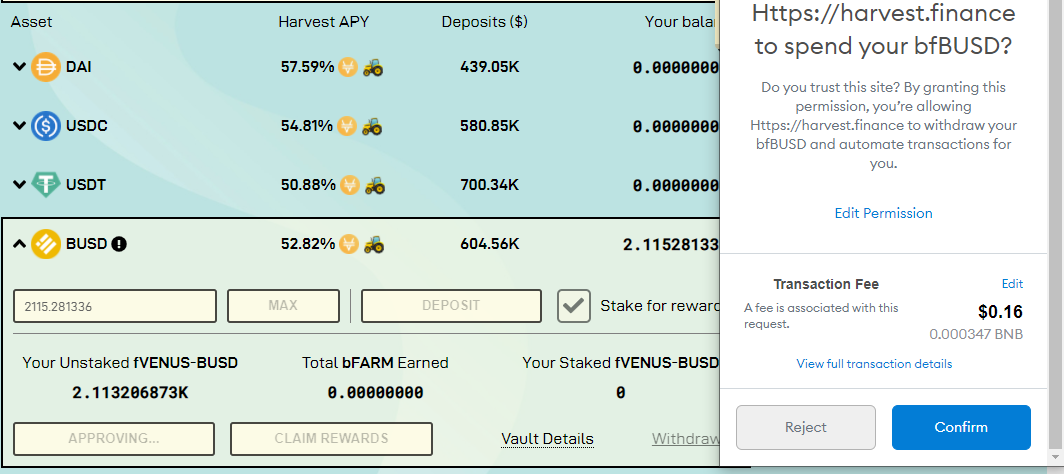Reject the MetaMask spend request
The image size is (1064, 474).
pyautogui.click(x=805, y=427)
